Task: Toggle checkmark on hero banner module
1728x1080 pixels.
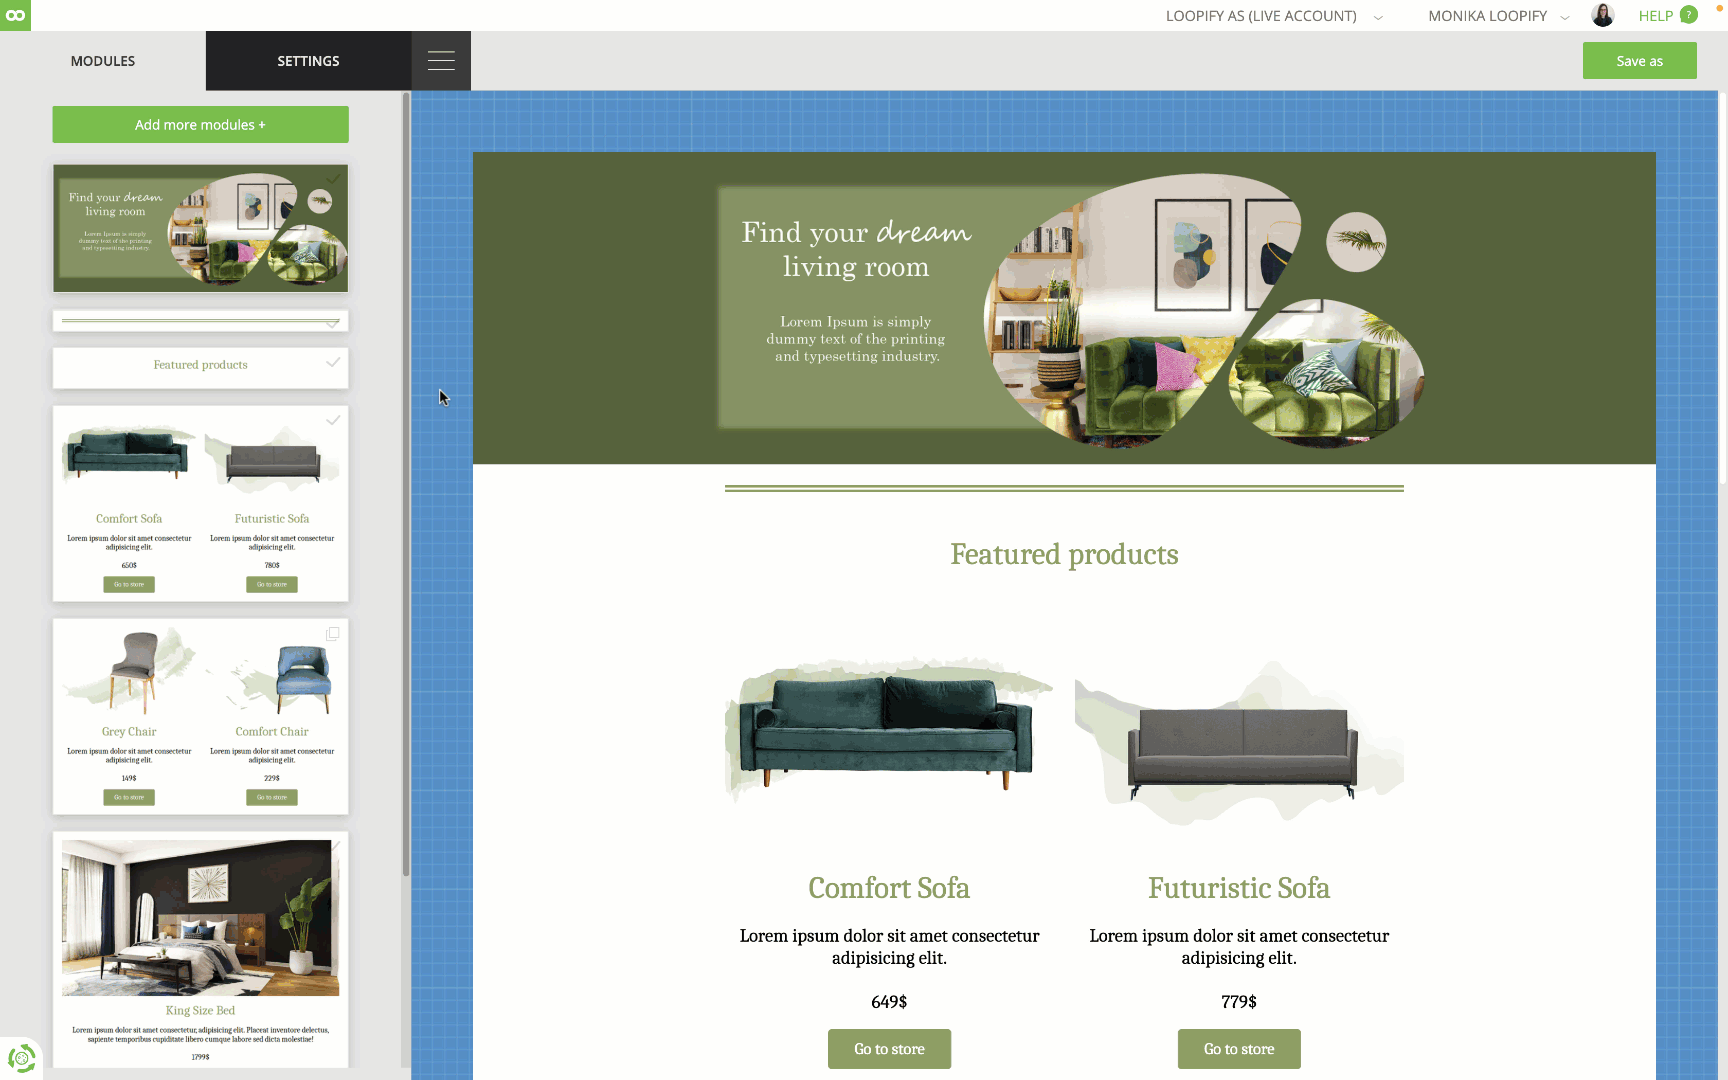Action: pyautogui.click(x=333, y=179)
